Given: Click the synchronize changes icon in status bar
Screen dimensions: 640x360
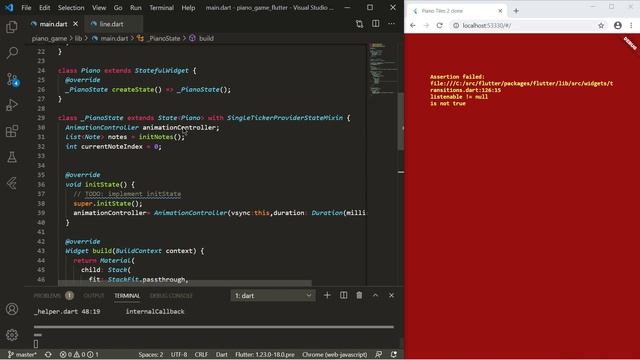Looking at the screenshot, I should [x=48, y=355].
